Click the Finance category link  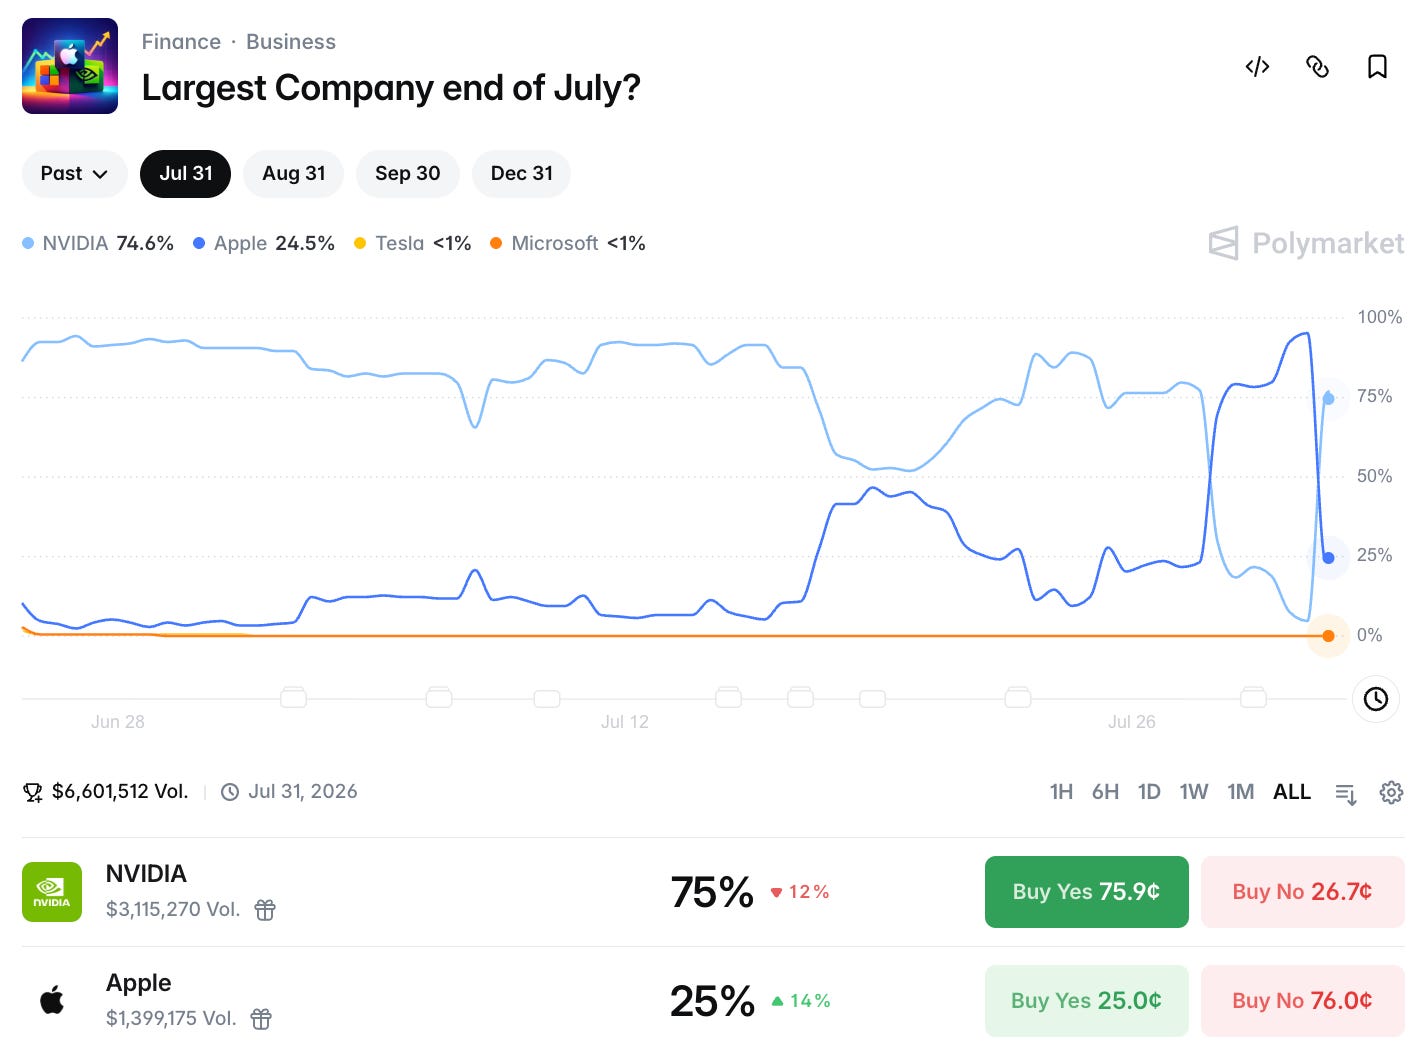[181, 42]
